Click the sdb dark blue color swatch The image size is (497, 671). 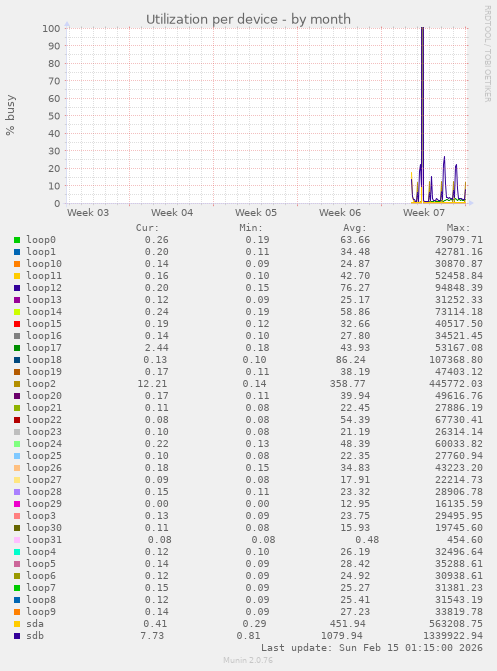click(x=17, y=636)
